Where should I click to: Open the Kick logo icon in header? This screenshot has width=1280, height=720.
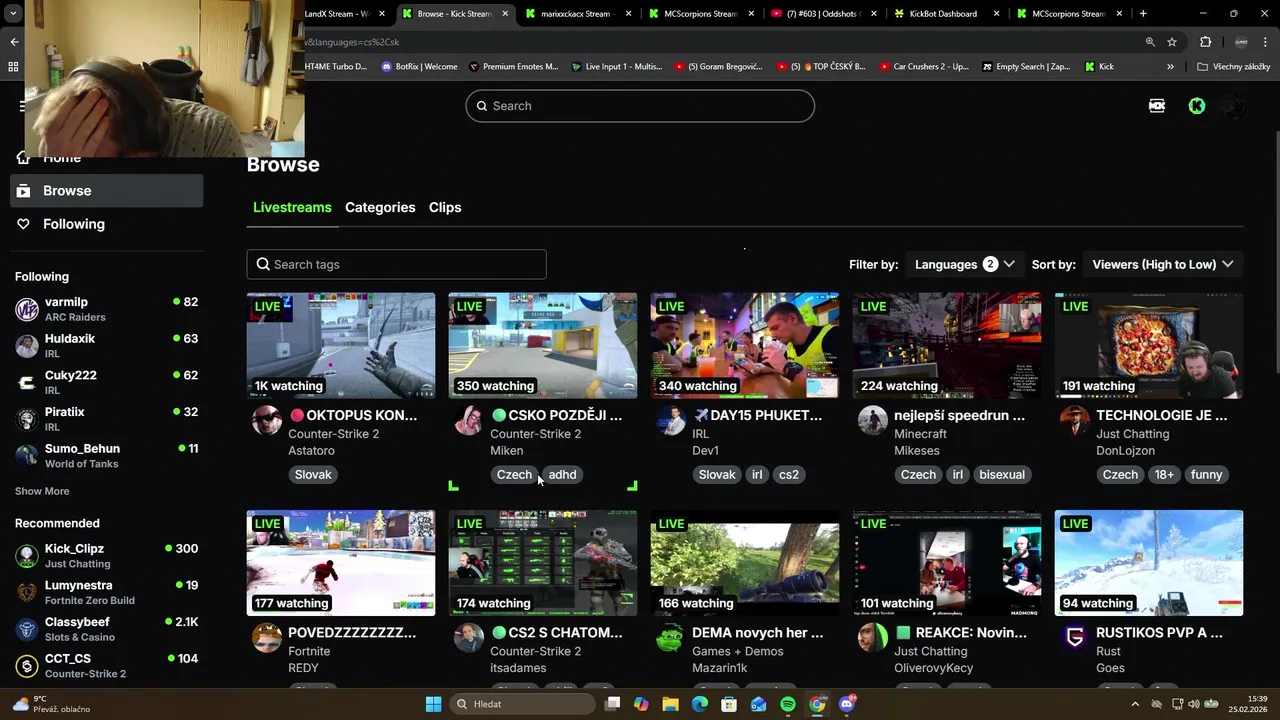[1197, 106]
